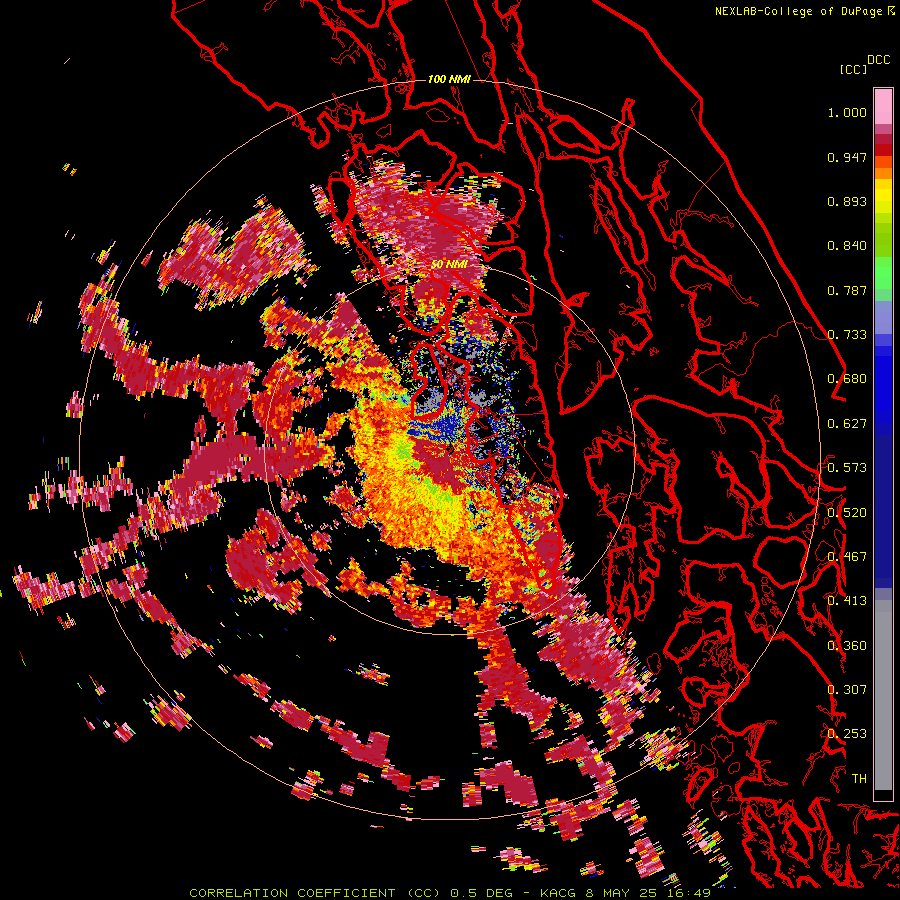Select the 50 NMI range ring label
Viewport: 900px width, 900px height.
click(x=449, y=265)
